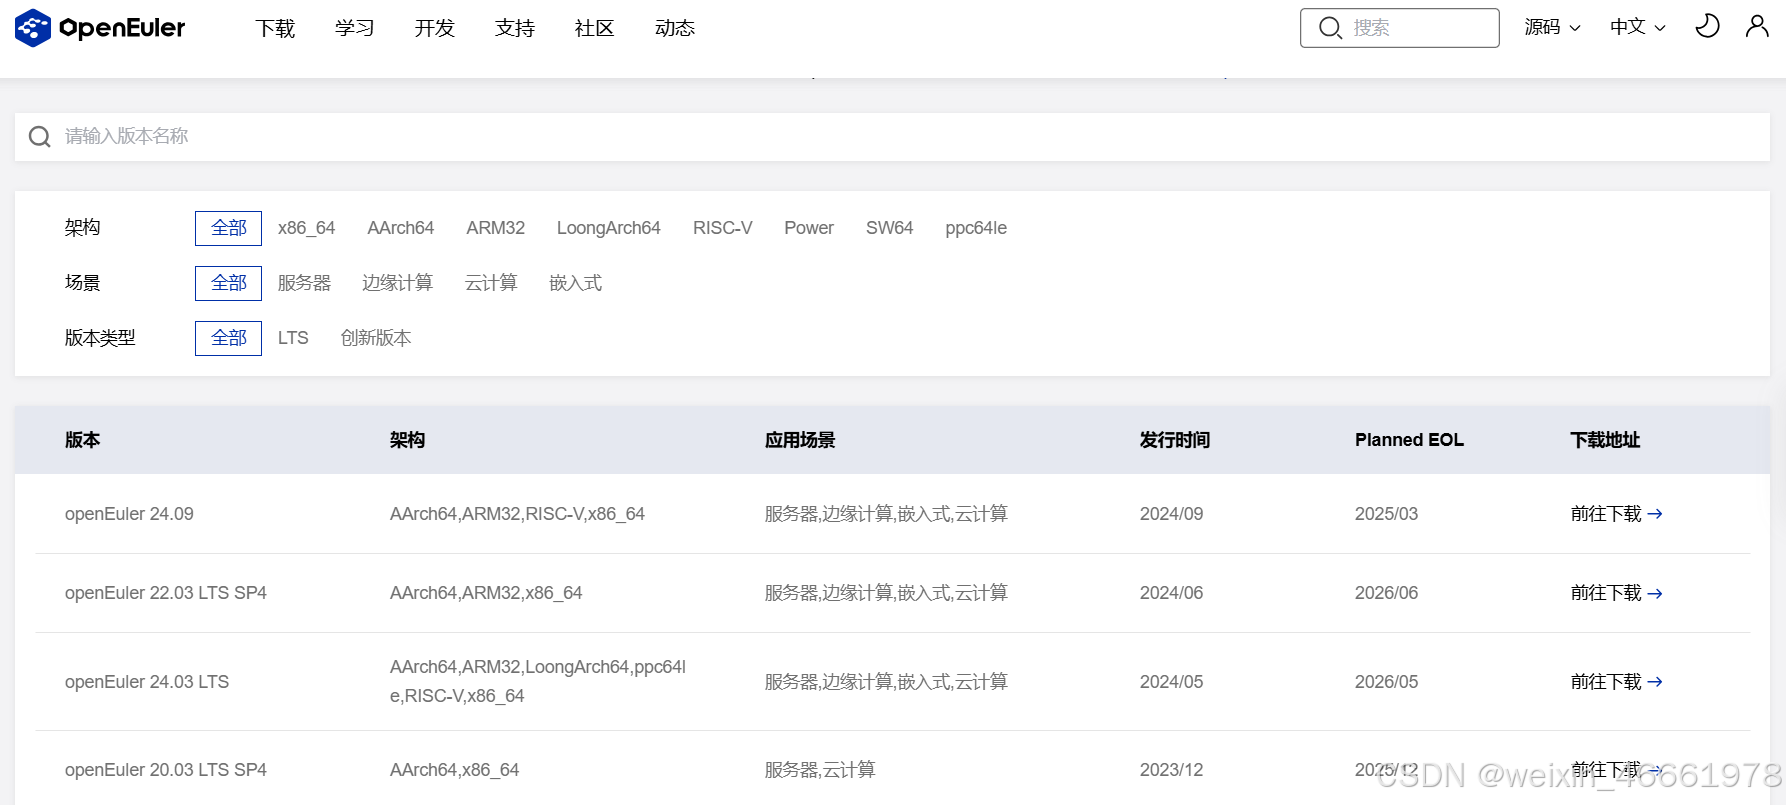The image size is (1786, 805).
Task: Open the user account icon
Action: point(1757,27)
